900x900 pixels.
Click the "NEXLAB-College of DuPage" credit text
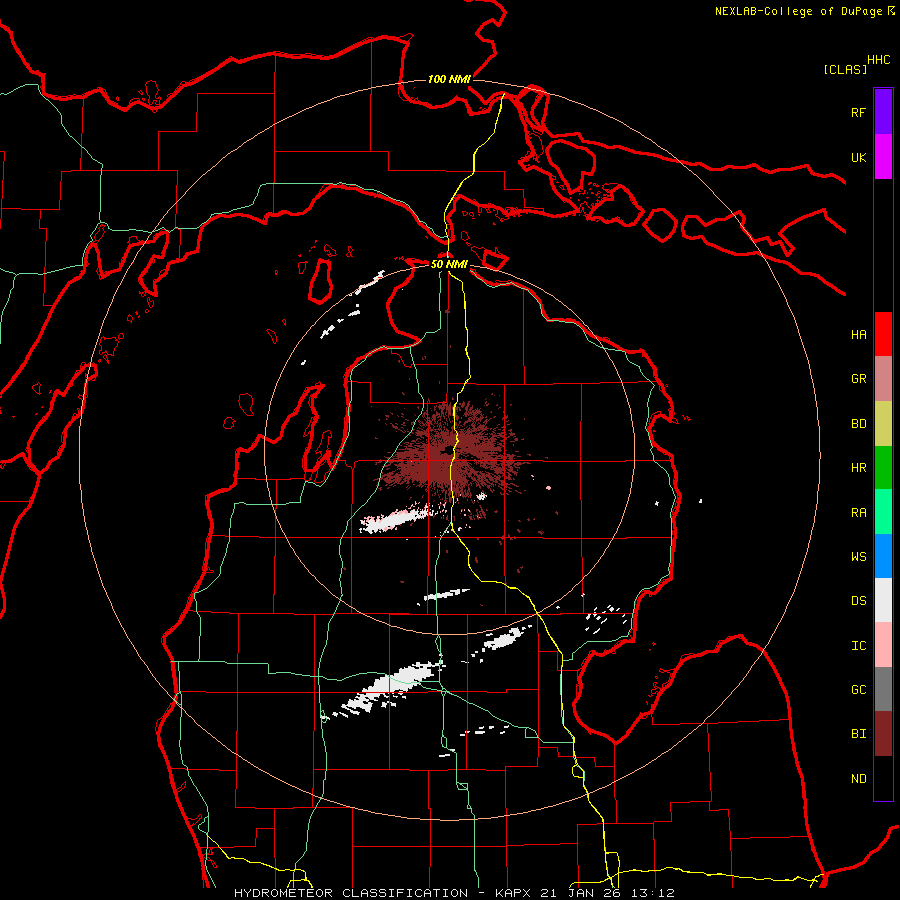[798, 11]
